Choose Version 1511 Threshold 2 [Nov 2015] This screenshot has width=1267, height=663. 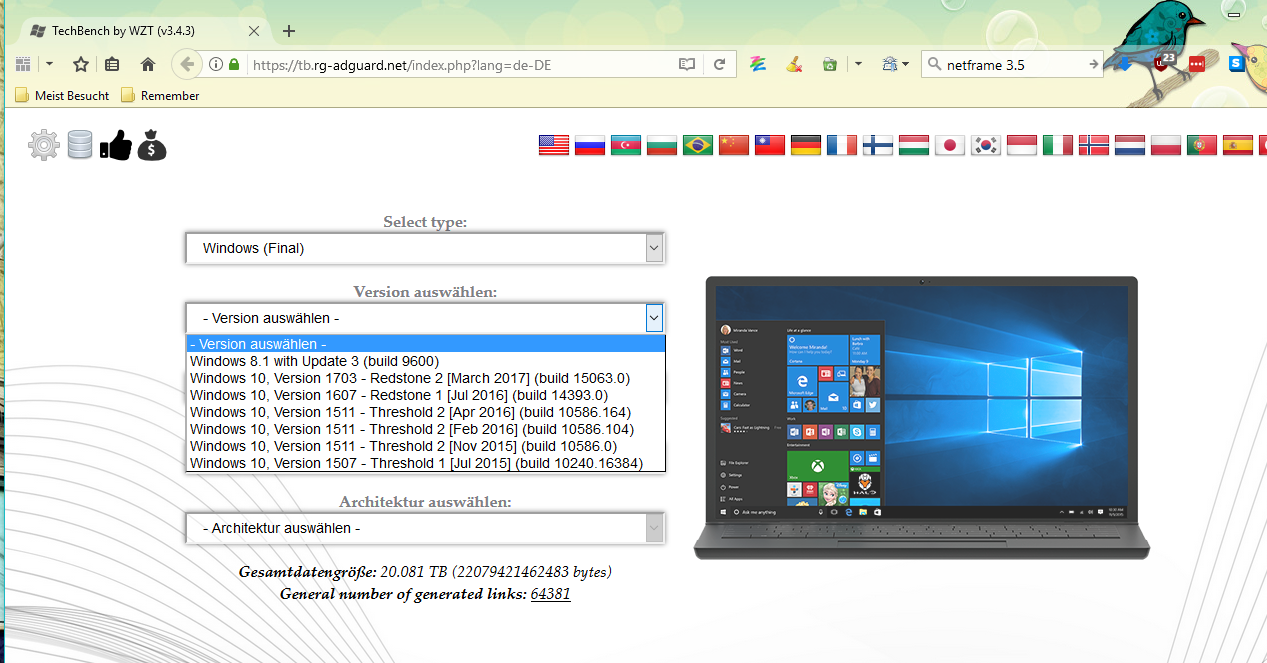click(426, 446)
